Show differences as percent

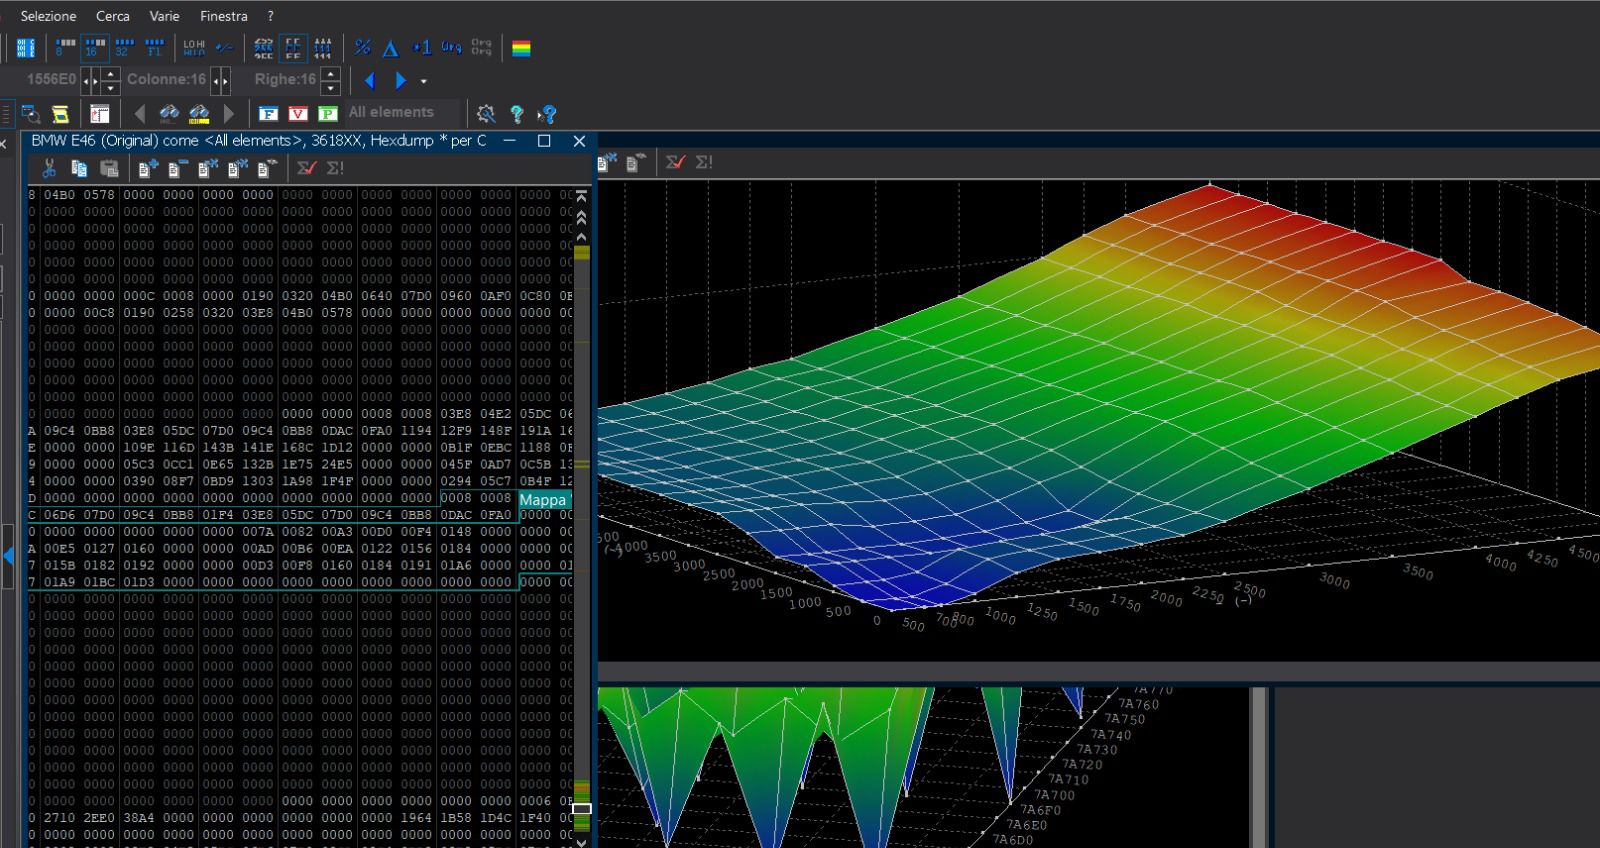(x=362, y=47)
